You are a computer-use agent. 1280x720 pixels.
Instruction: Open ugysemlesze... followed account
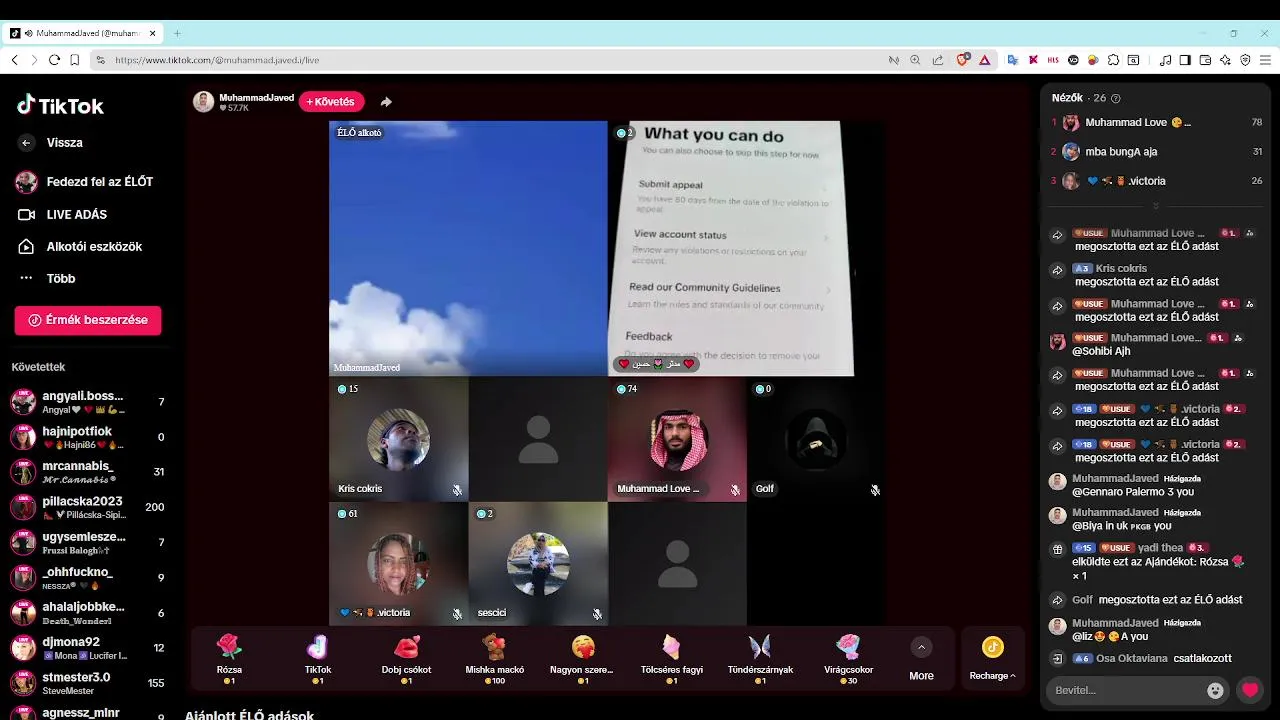[88, 542]
